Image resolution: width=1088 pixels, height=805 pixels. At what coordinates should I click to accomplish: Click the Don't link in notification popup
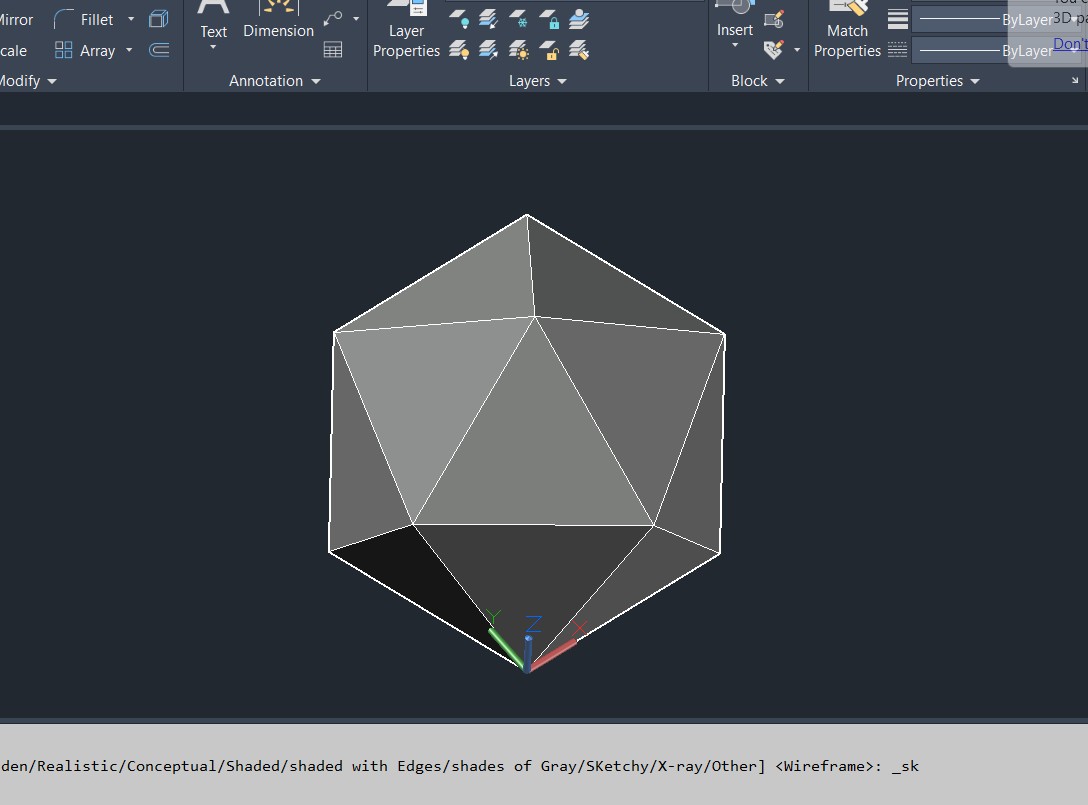tap(1069, 44)
